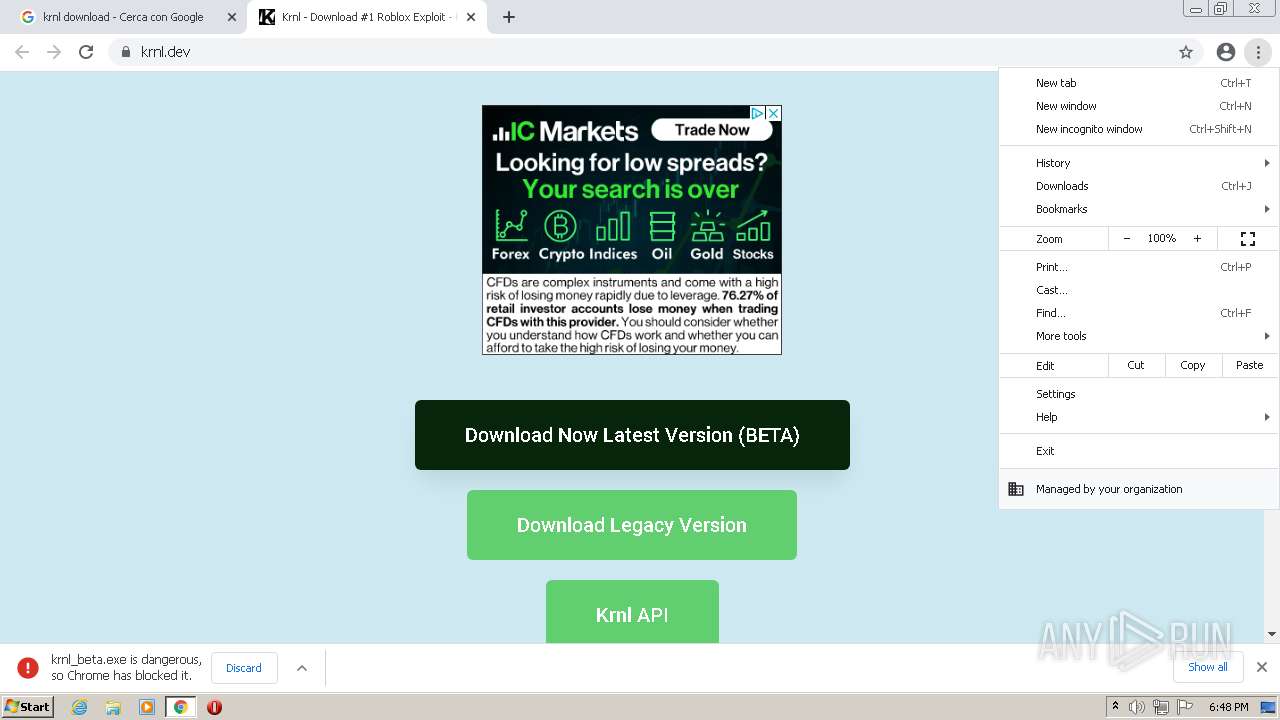This screenshot has width=1280, height=720.
Task: Click Copy in the Edit row
Action: click(x=1193, y=365)
